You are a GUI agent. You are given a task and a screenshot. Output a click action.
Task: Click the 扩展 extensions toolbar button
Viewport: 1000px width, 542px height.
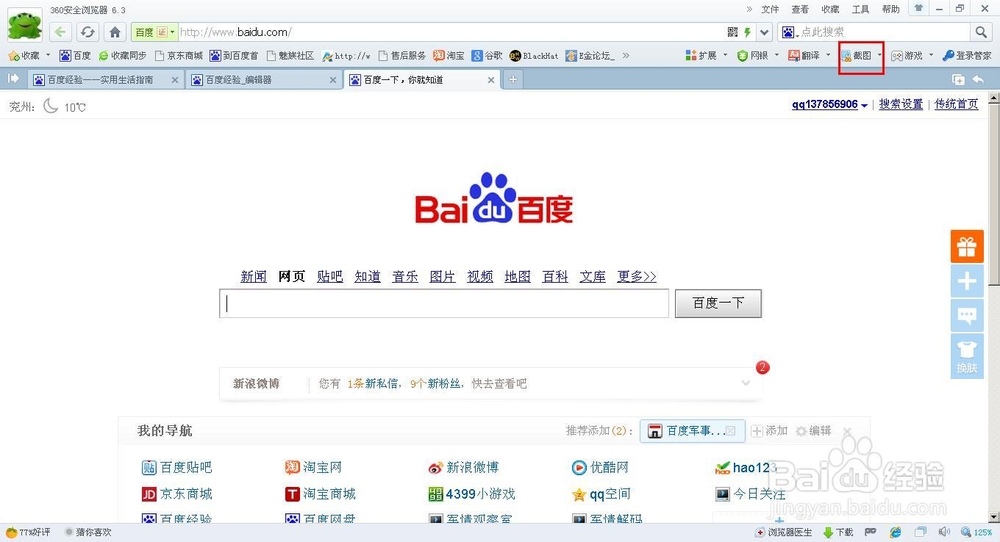pyautogui.click(x=701, y=56)
